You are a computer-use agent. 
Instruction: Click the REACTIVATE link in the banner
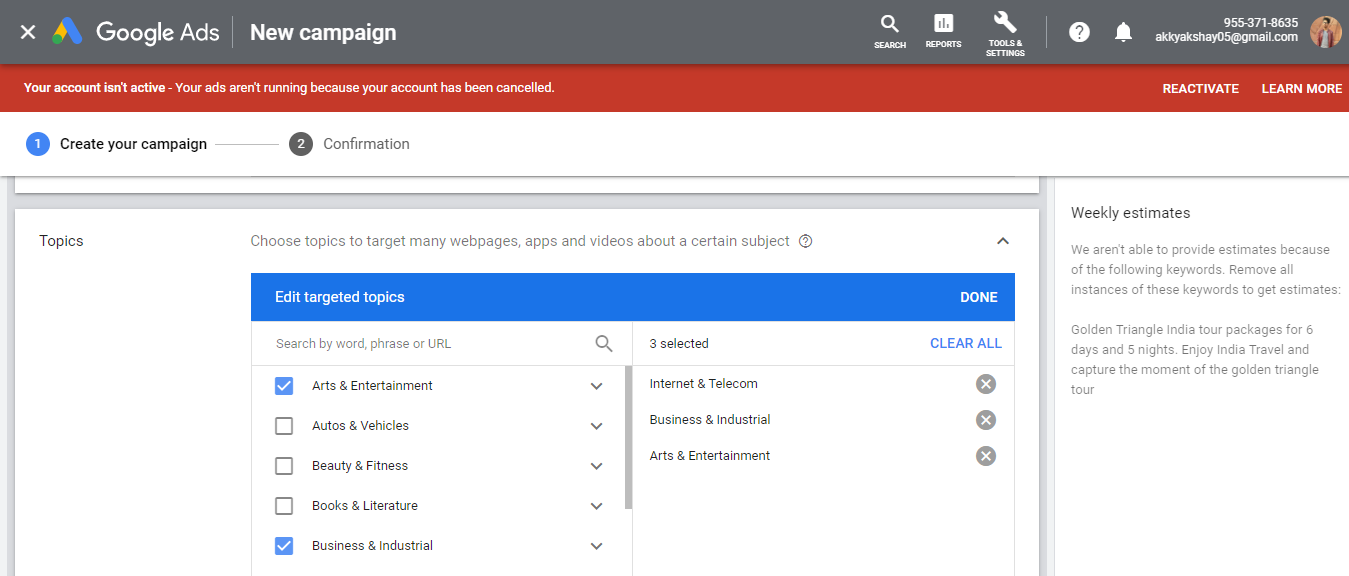click(x=1200, y=88)
